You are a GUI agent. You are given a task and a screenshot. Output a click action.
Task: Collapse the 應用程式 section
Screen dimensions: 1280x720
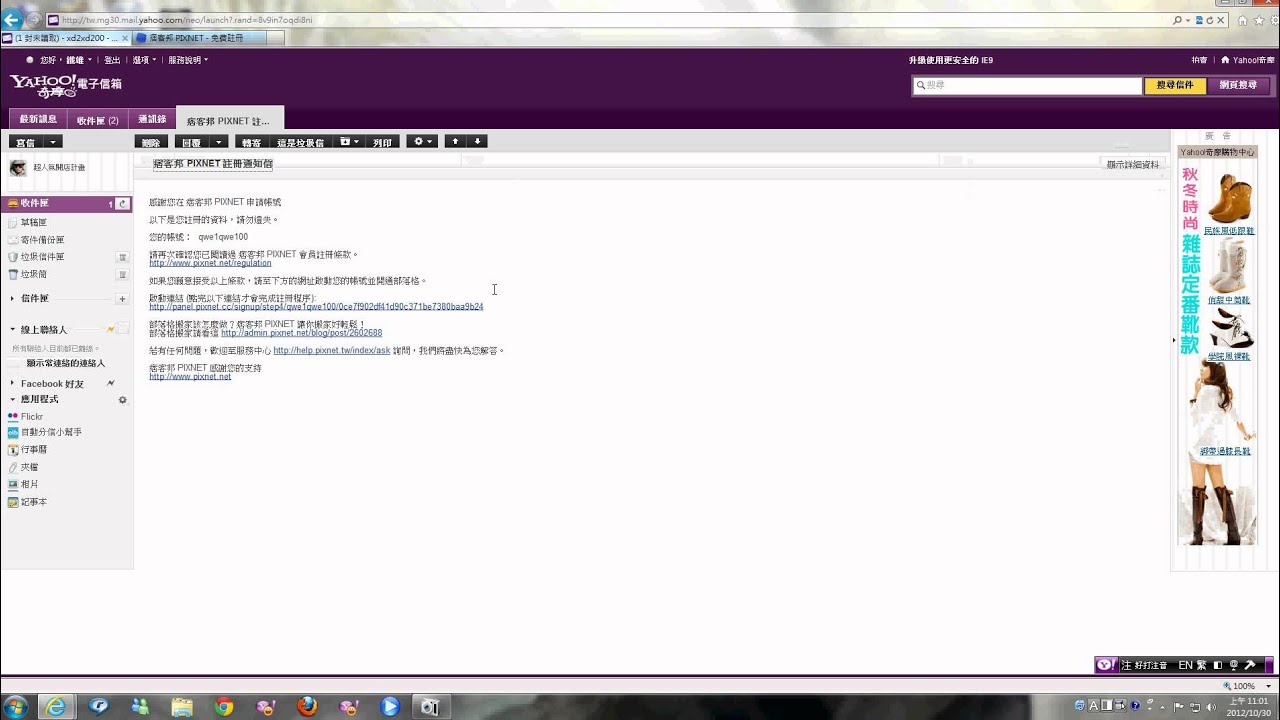(x=12, y=399)
